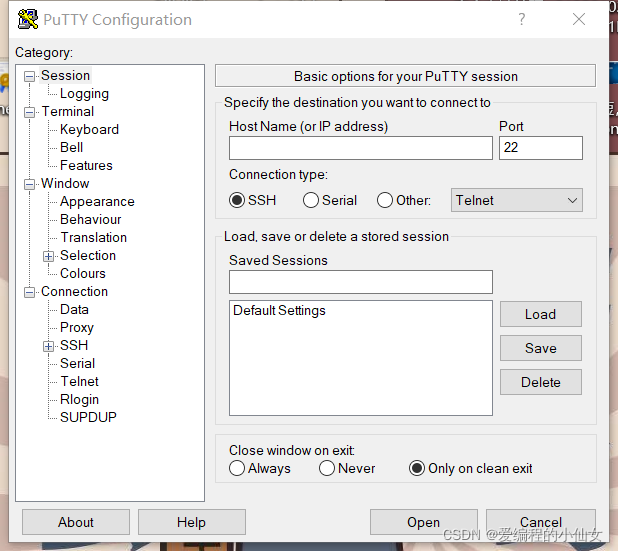
Task: Click the Open button to connect
Action: 424,522
